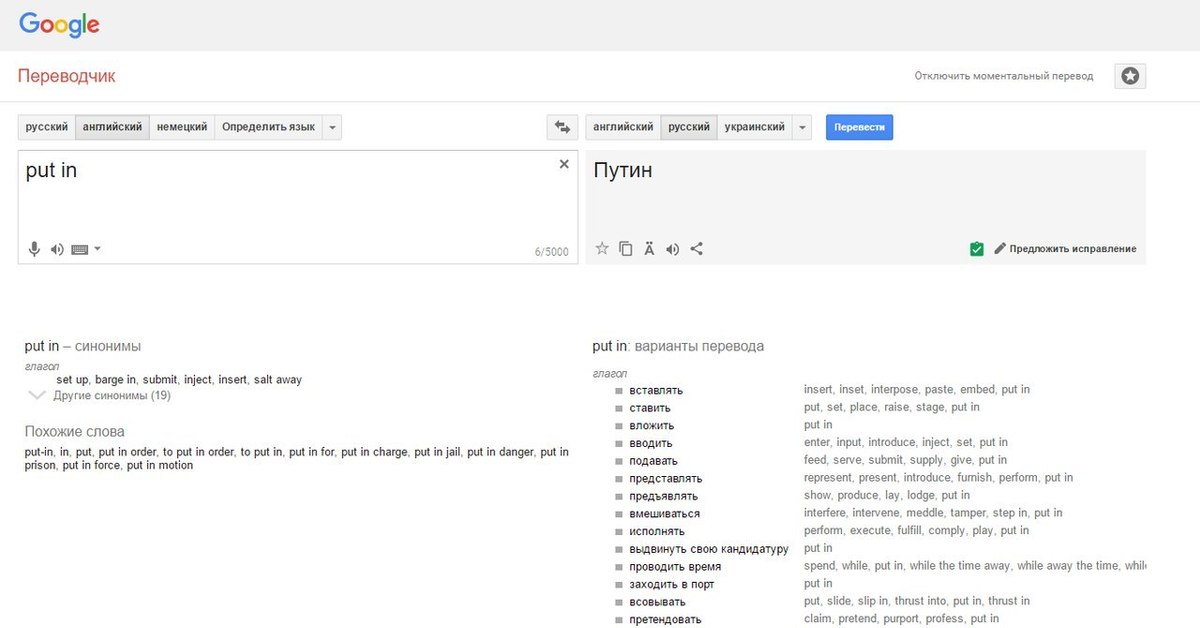1200x628 pixels.
Task: Open the target language dropdown arrow
Action: click(x=802, y=127)
